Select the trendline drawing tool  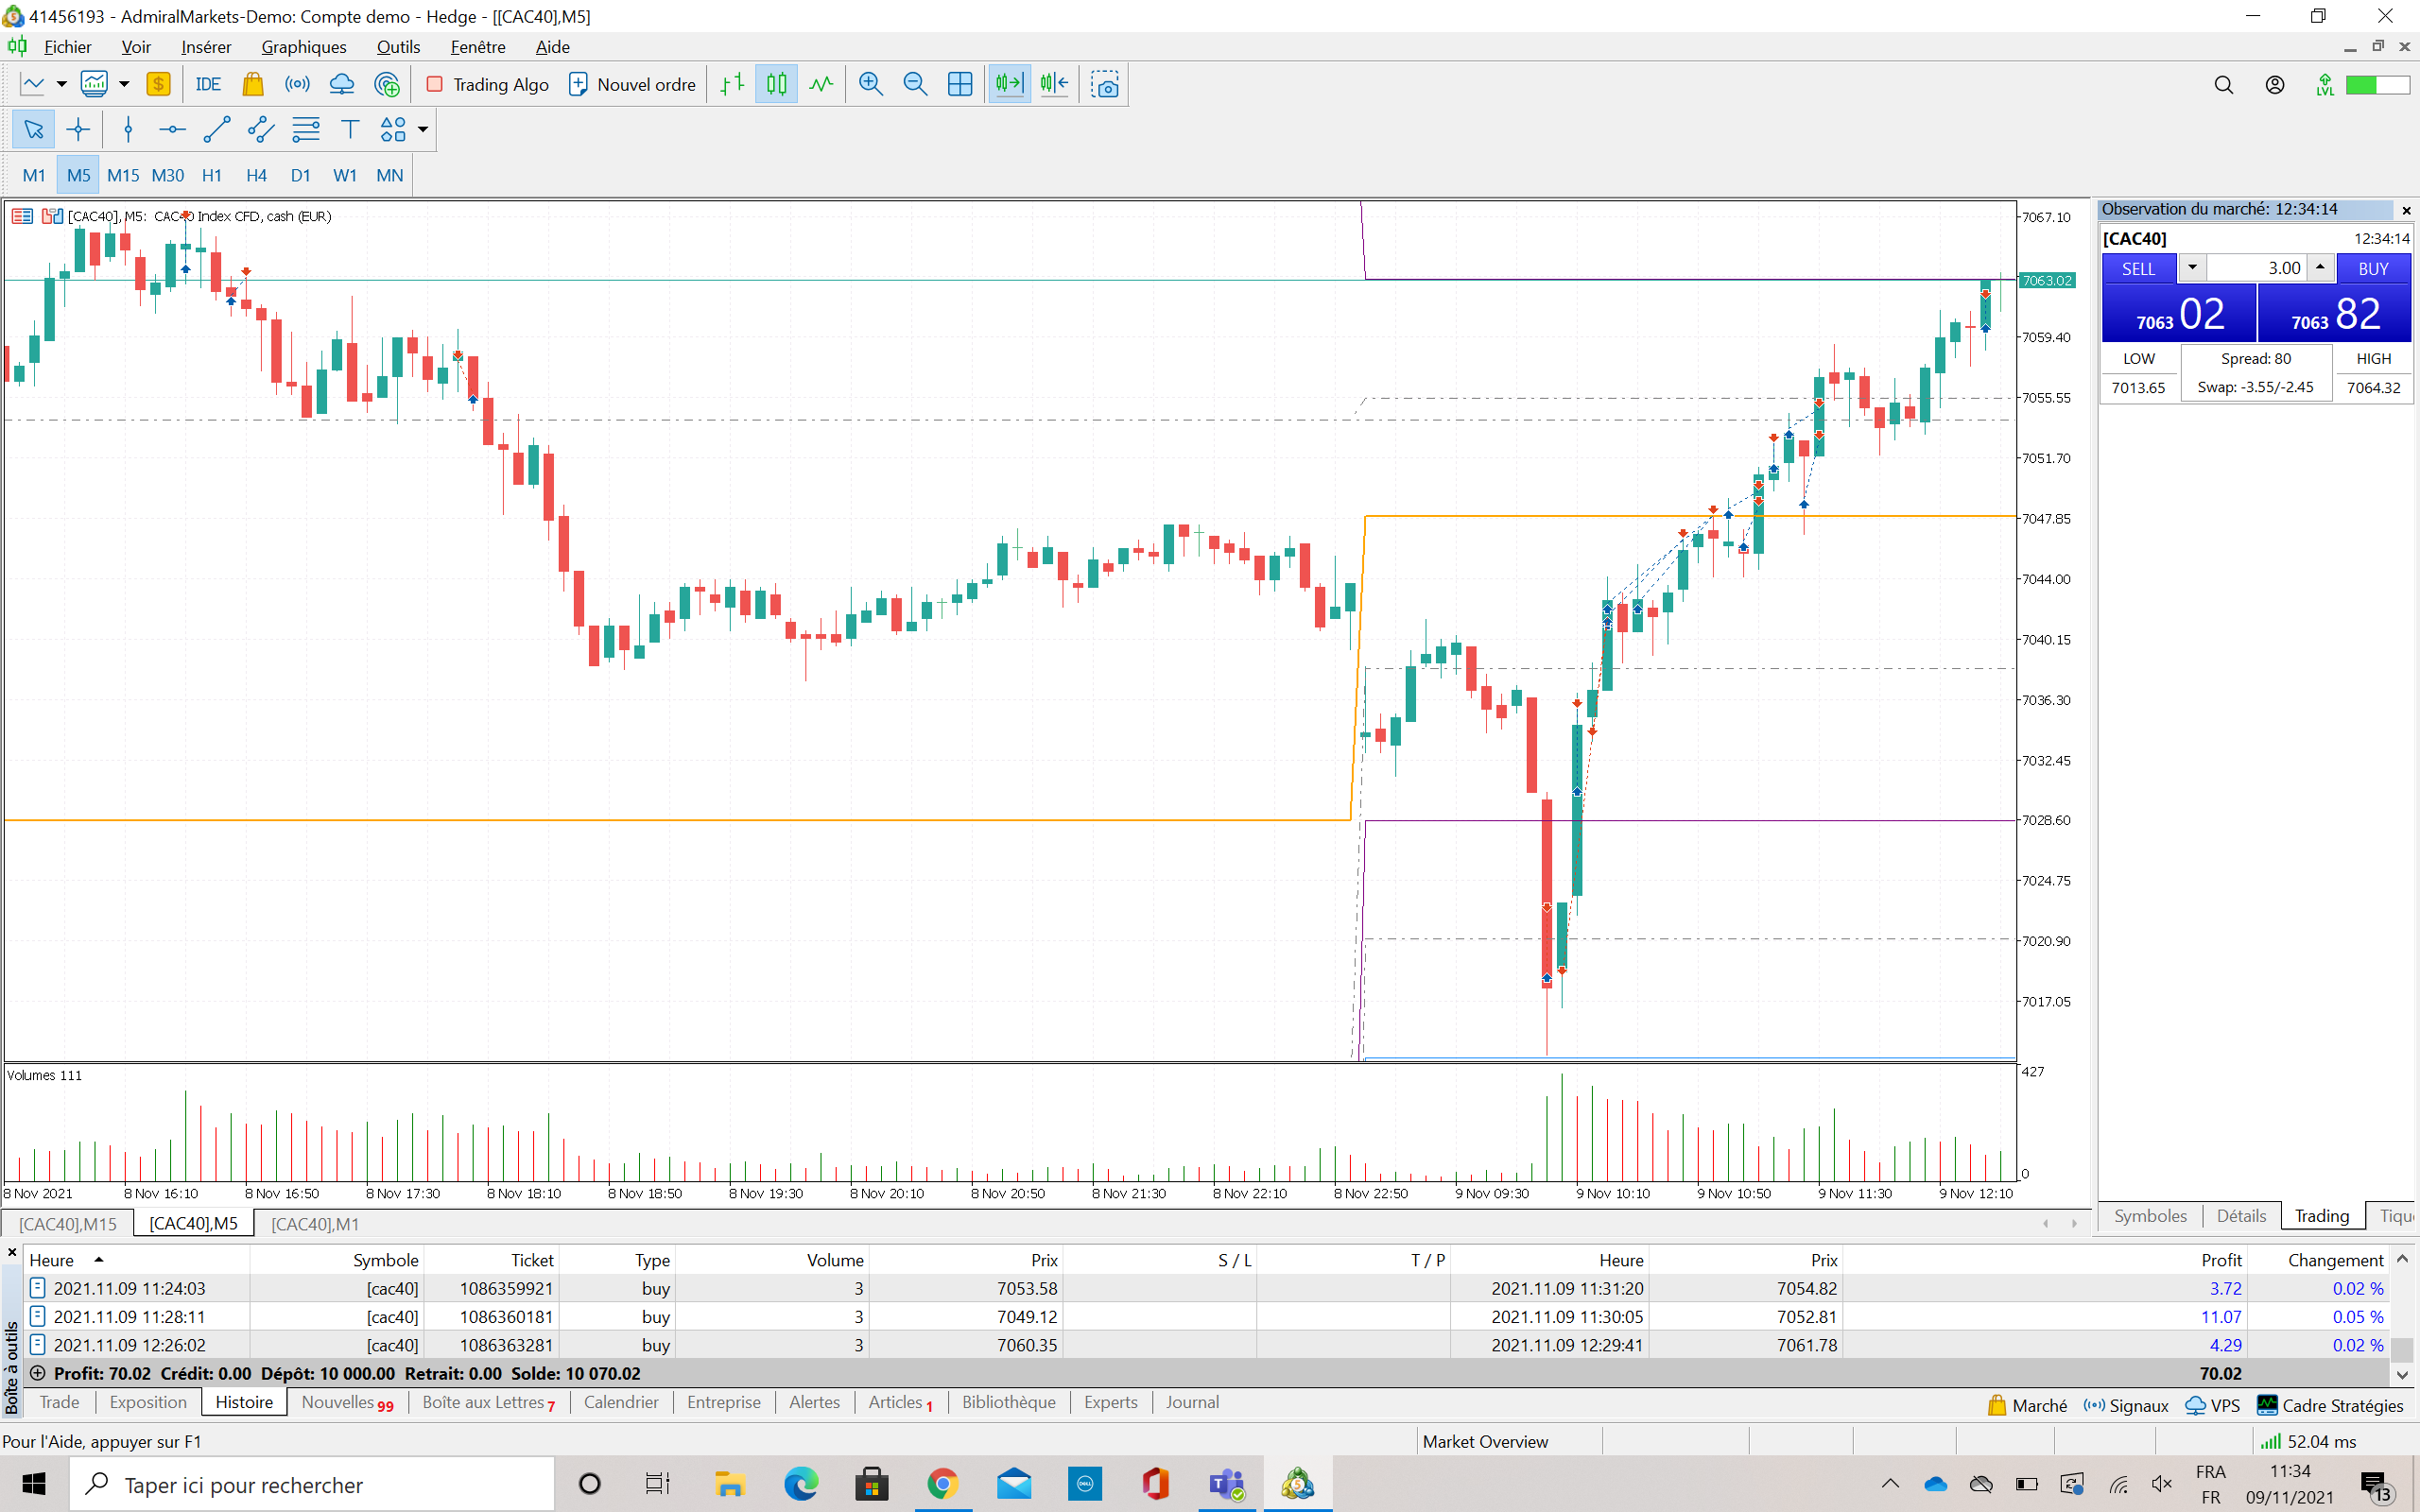click(x=216, y=130)
